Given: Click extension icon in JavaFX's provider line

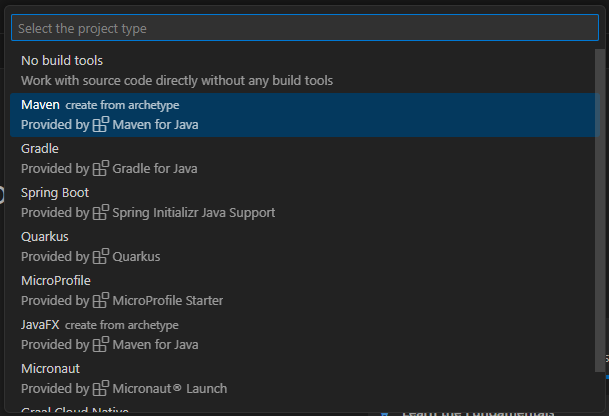Looking at the screenshot, I should point(100,345).
